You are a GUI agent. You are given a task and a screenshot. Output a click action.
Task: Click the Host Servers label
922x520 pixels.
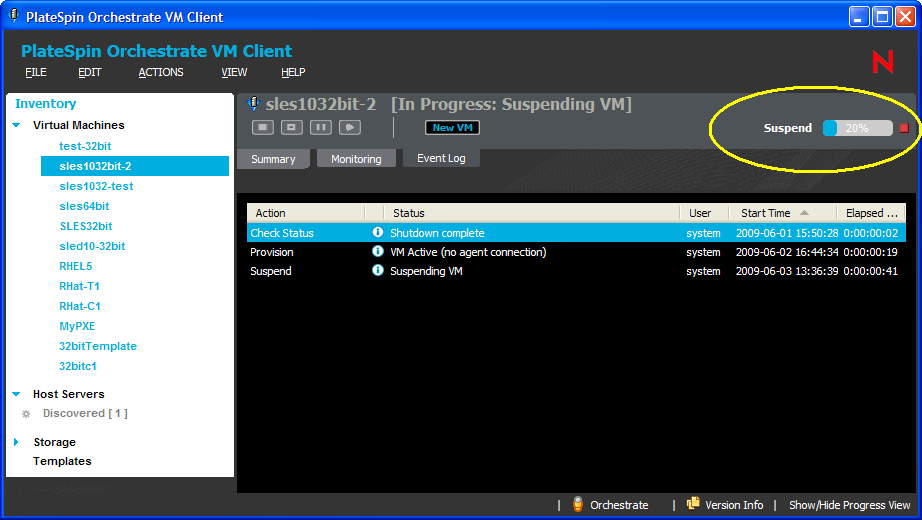click(x=69, y=394)
